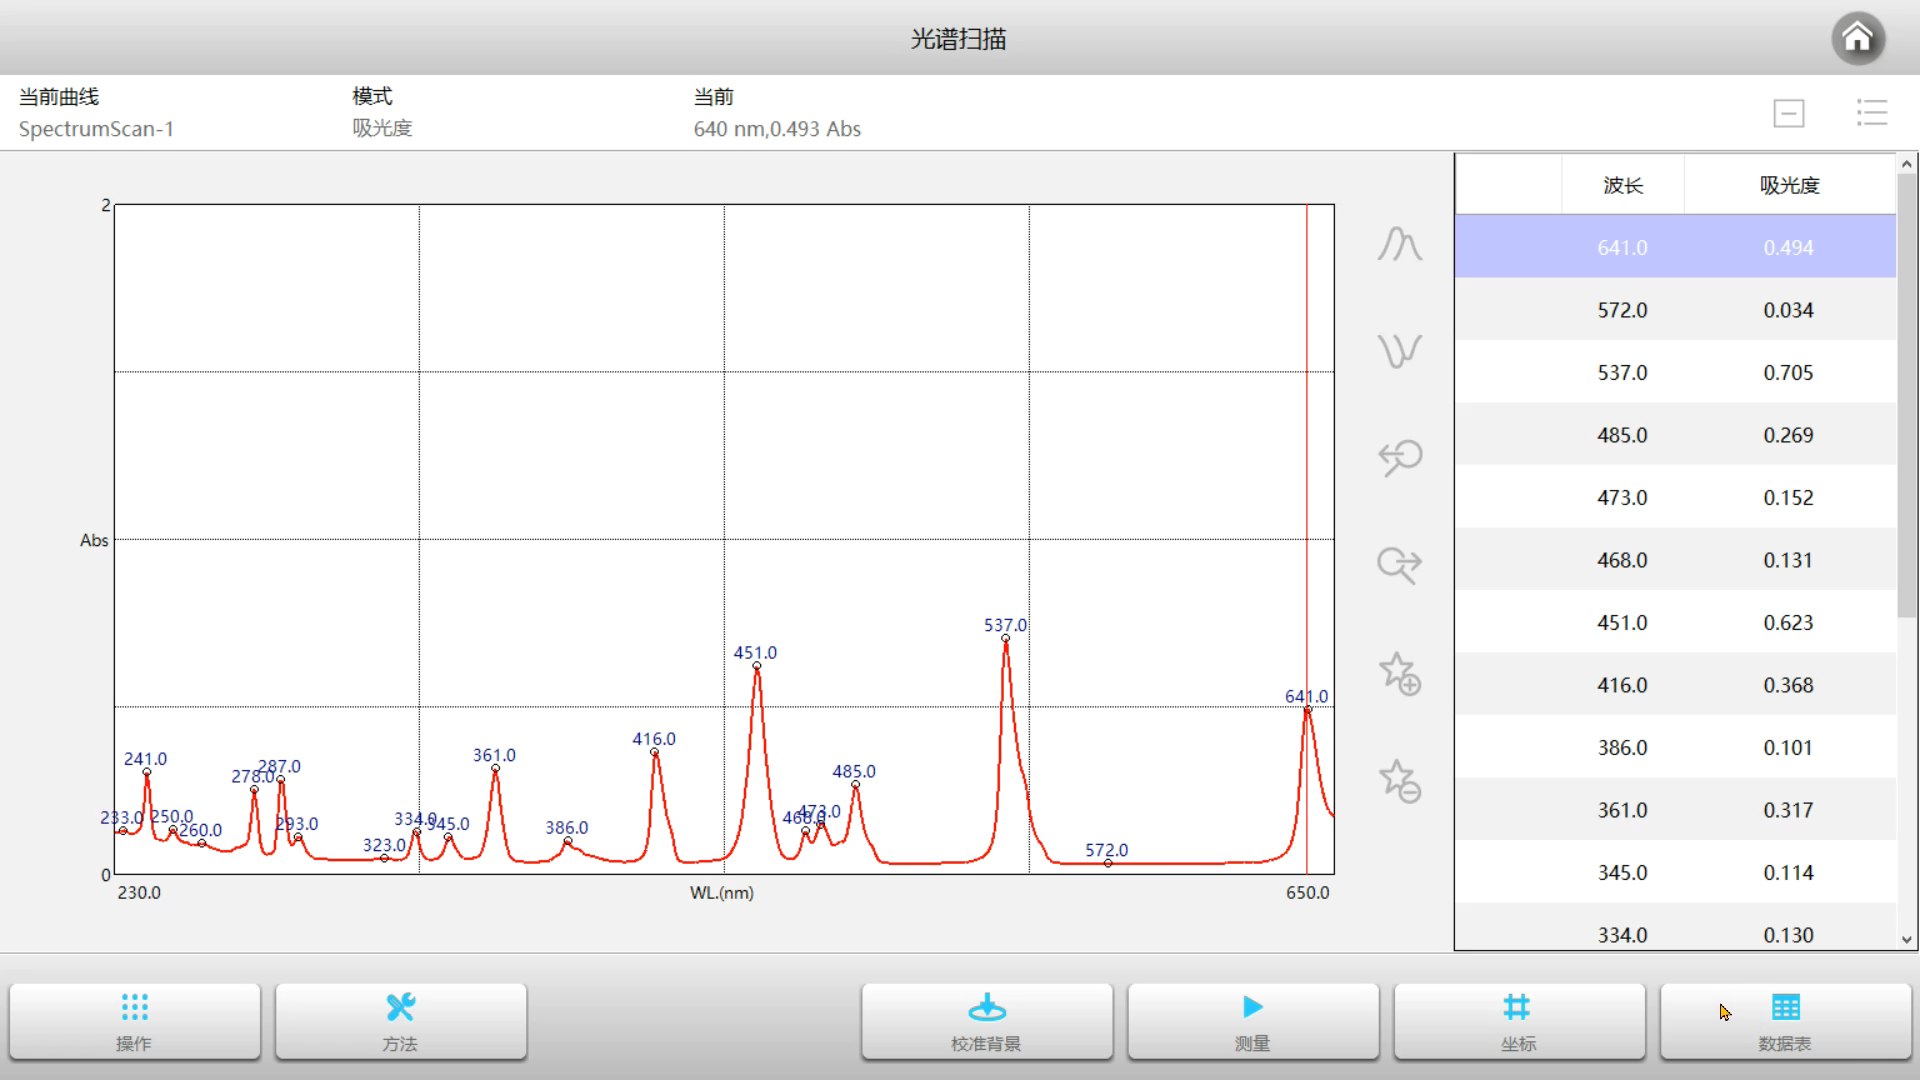The height and width of the screenshot is (1080, 1920).
Task: Click the 650.0 x-axis maximum label
Action: tap(1307, 892)
